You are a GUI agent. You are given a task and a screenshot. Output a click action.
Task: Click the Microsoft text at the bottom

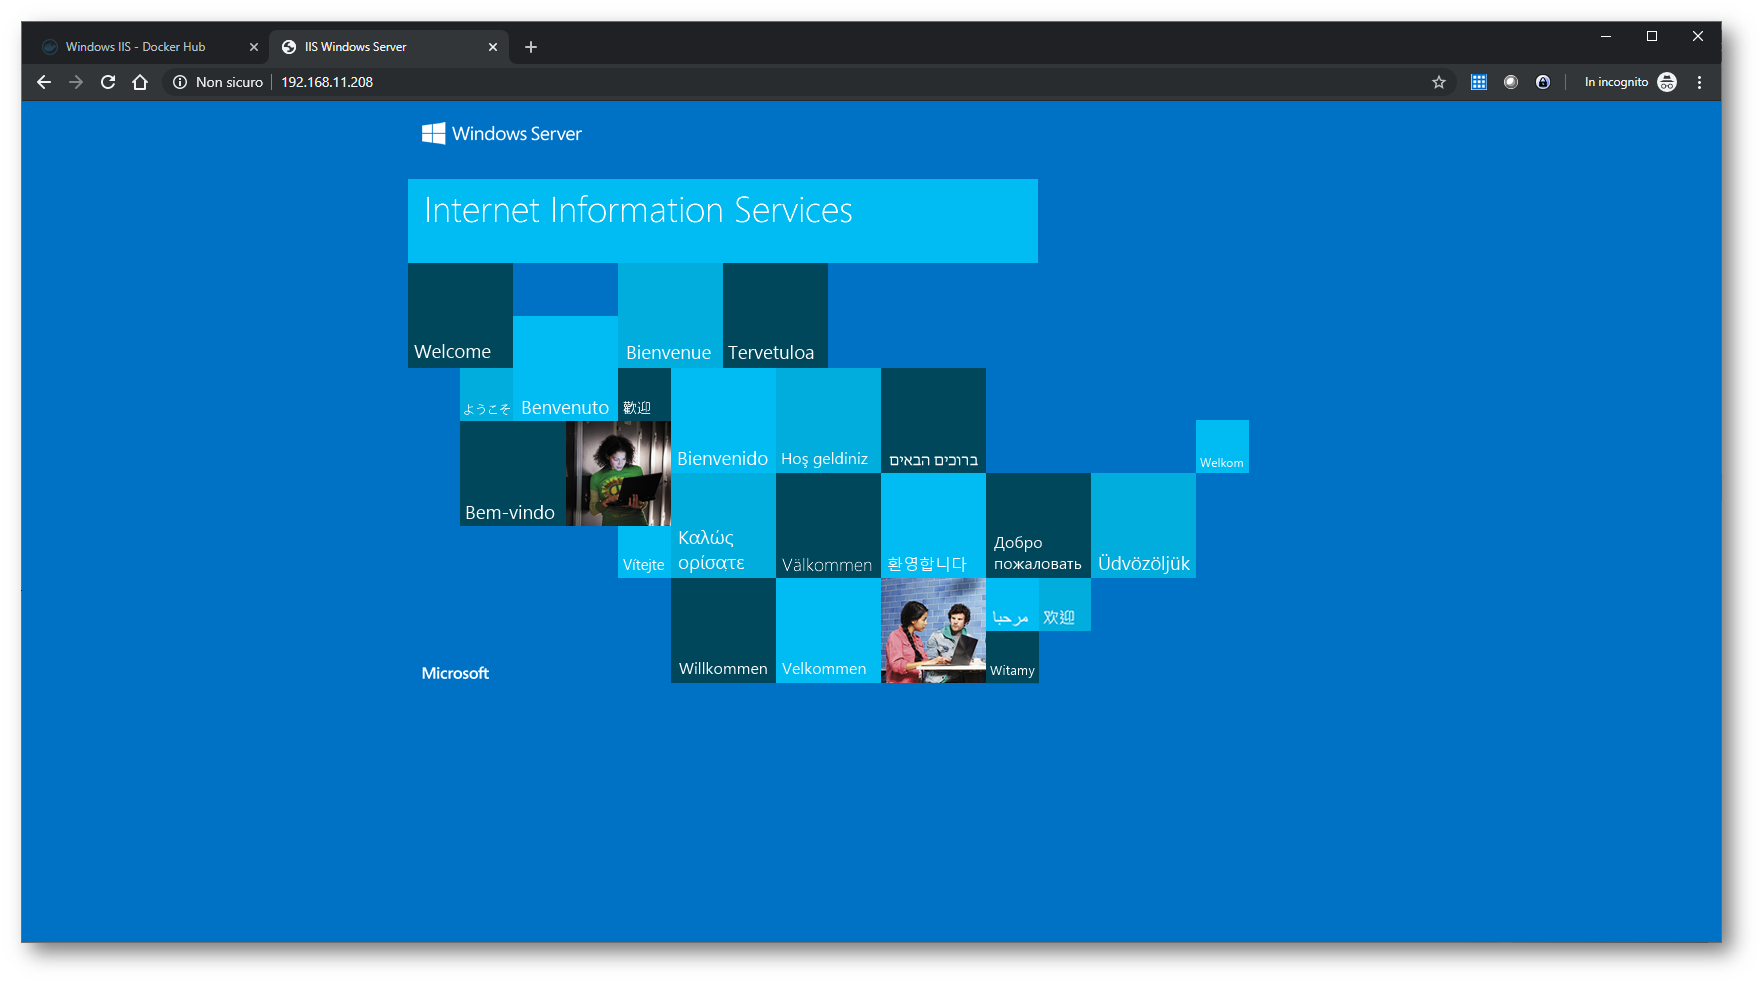(x=455, y=673)
